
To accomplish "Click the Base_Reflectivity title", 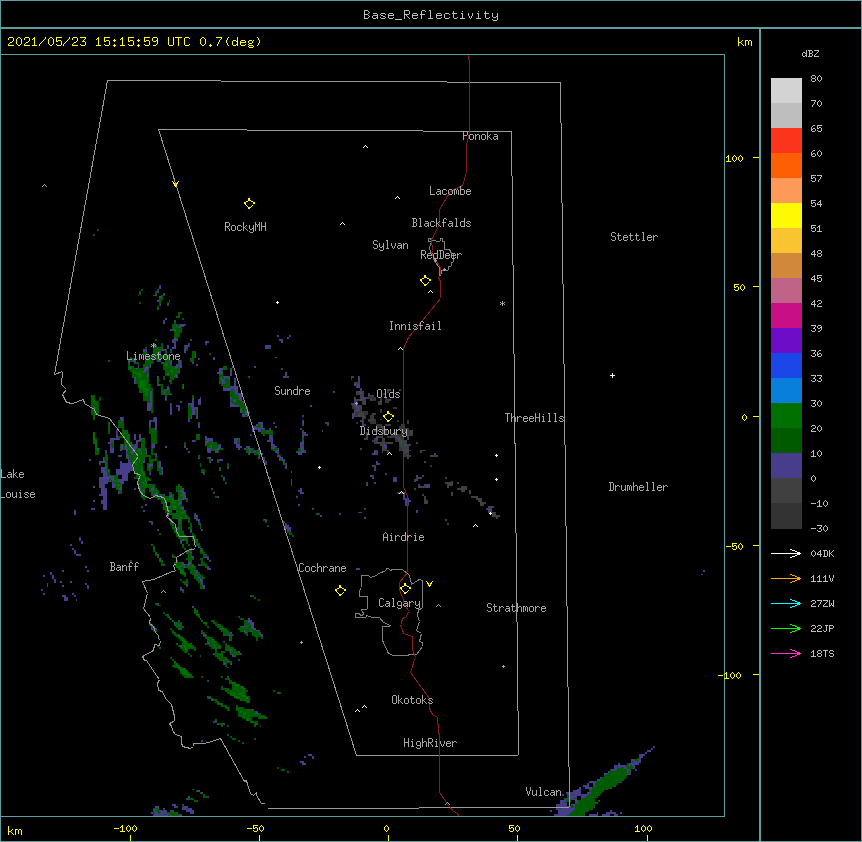I will coord(431,15).
